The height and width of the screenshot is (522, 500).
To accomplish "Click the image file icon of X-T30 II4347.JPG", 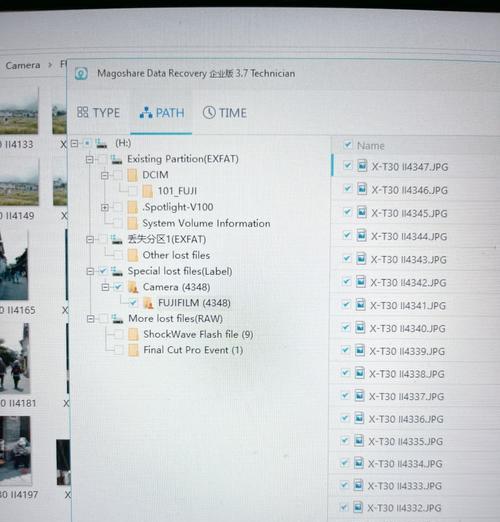I will 362,166.
